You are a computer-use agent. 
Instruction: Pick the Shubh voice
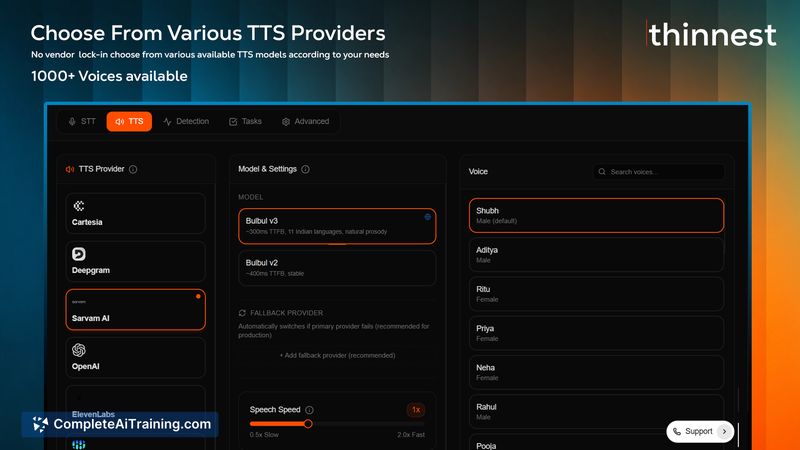click(x=596, y=215)
